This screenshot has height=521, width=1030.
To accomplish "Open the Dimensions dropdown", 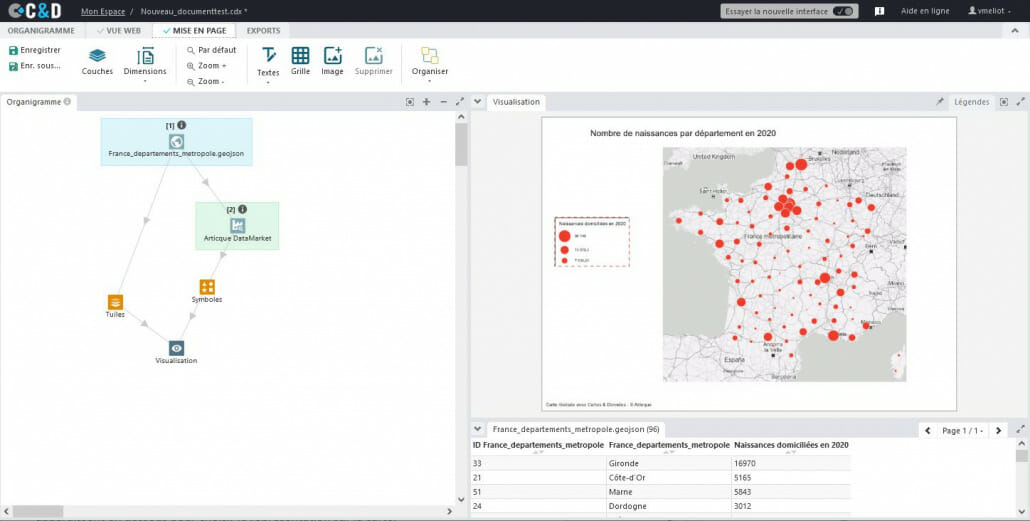I will (145, 62).
